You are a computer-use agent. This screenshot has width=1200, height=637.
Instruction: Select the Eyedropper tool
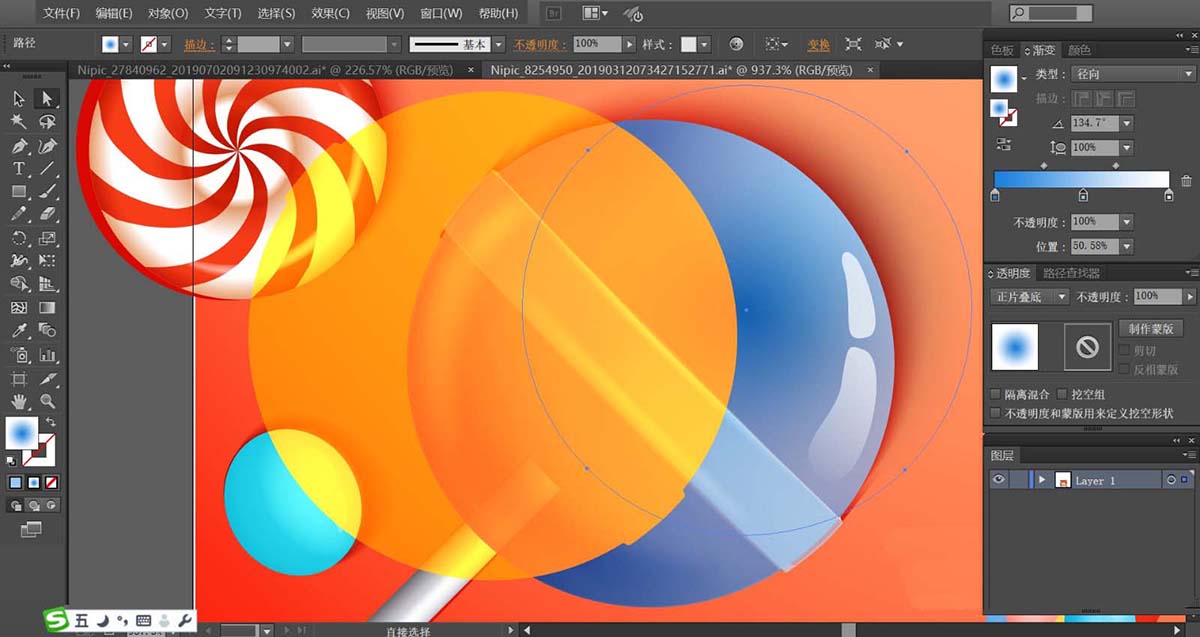point(18,330)
